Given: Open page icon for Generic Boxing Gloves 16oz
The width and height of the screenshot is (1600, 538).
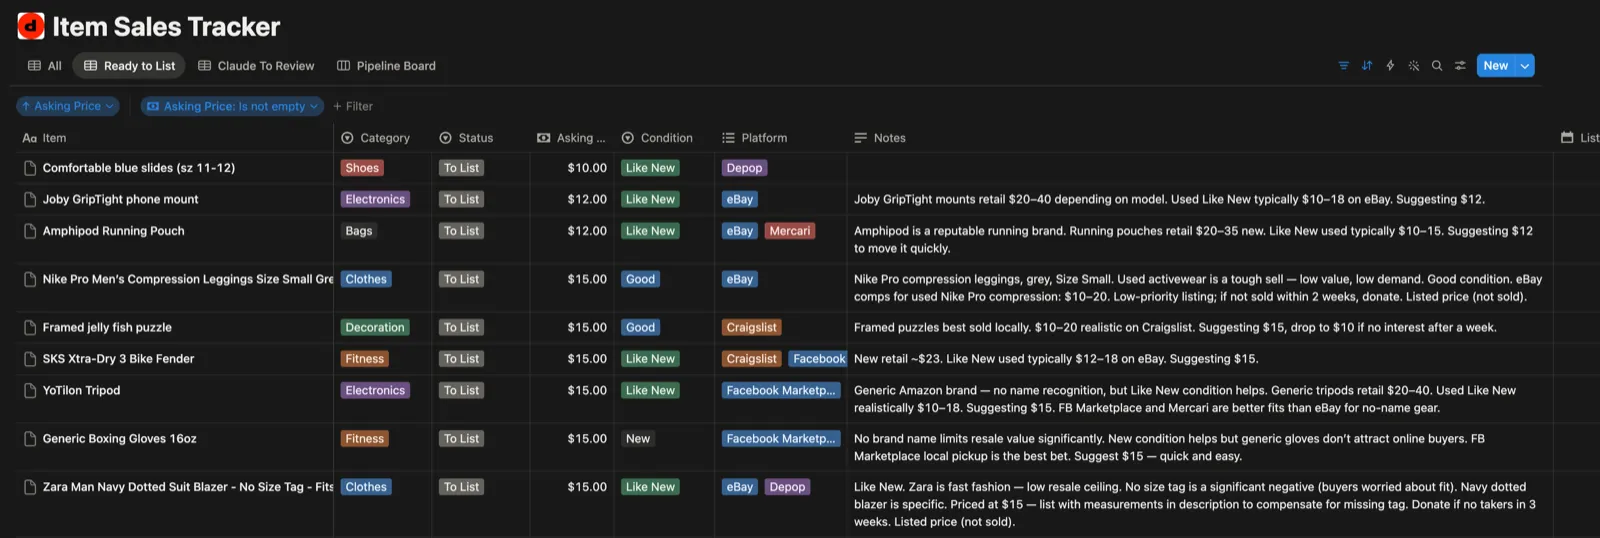Looking at the screenshot, I should [30, 439].
